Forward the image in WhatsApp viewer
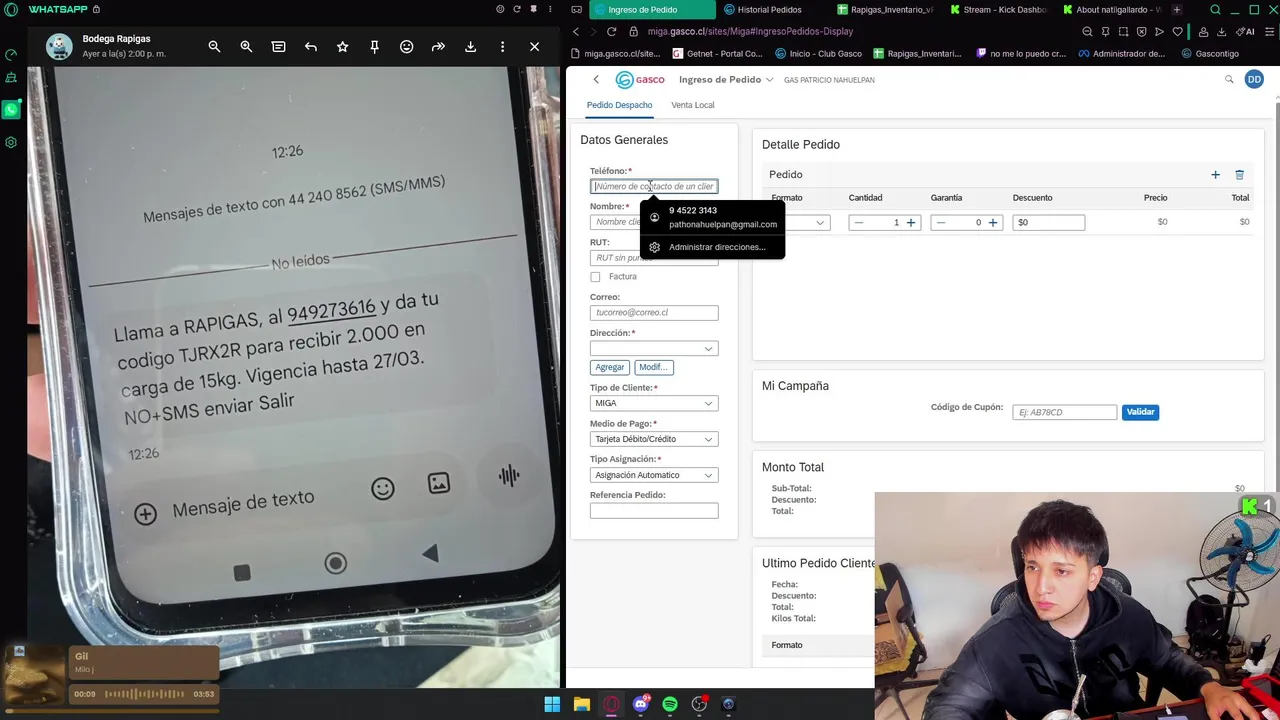 coord(438,47)
